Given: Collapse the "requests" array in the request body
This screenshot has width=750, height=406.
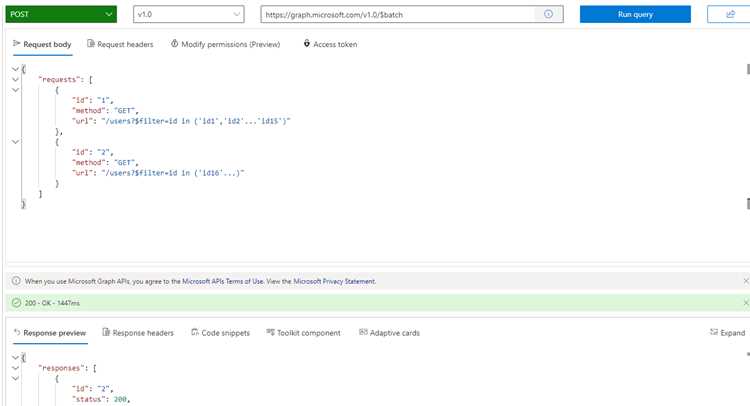Looking at the screenshot, I should 15,80.
